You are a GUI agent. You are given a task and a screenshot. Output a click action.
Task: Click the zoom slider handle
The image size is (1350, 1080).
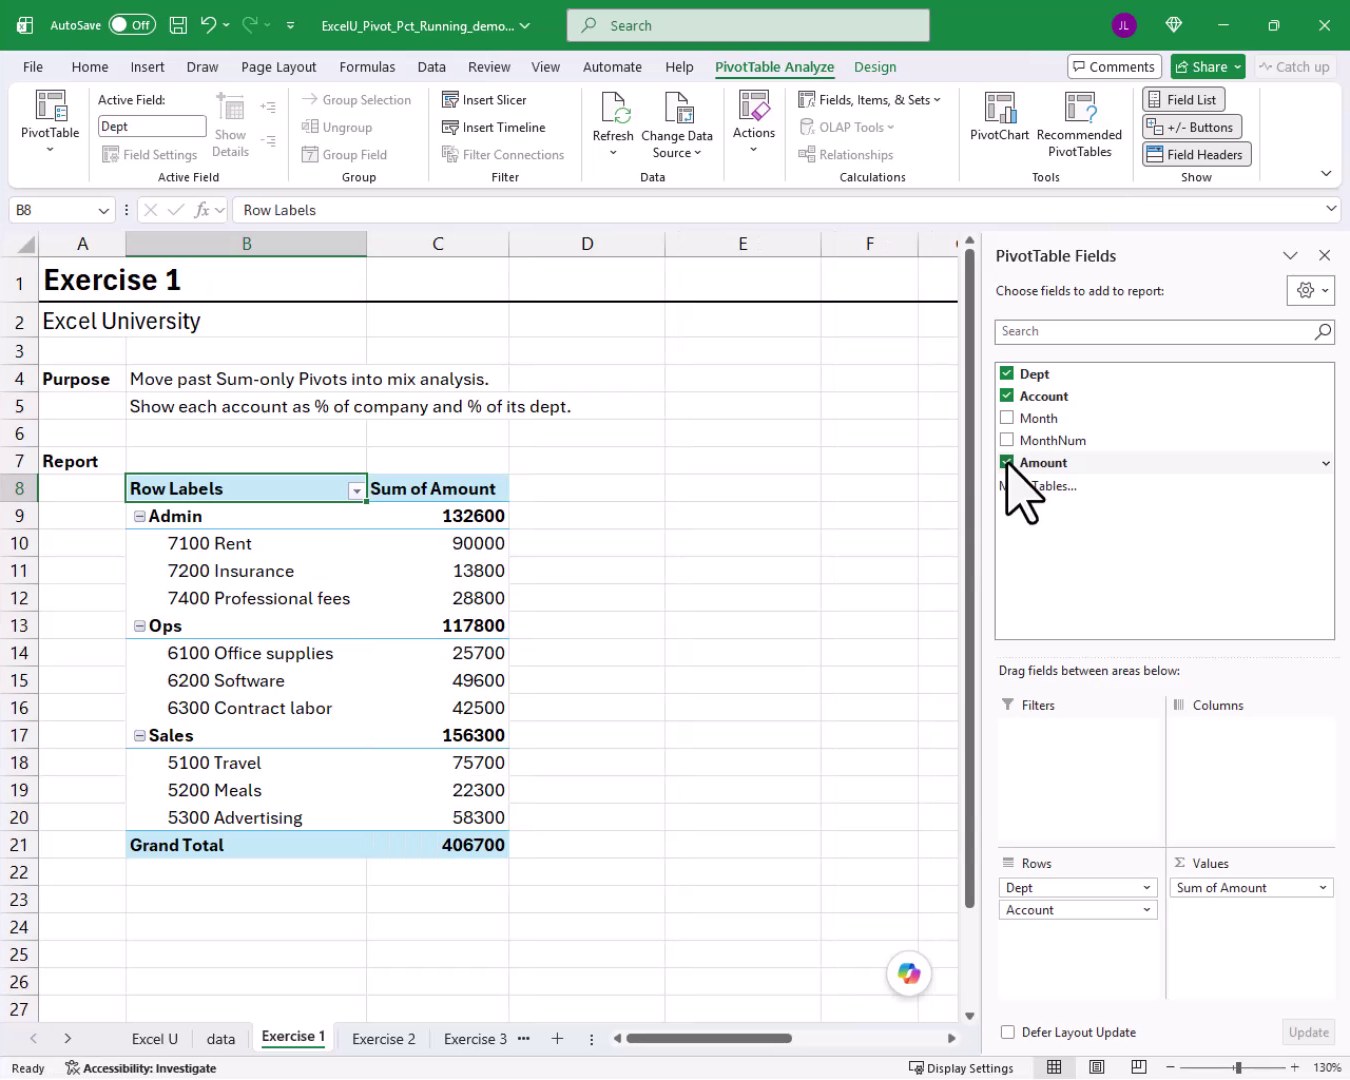(x=1238, y=1068)
